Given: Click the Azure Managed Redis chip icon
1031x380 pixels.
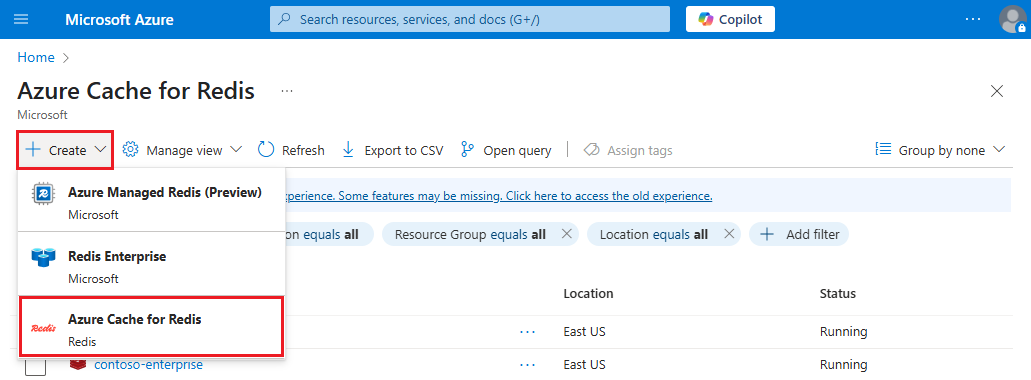Looking at the screenshot, I should (43, 194).
